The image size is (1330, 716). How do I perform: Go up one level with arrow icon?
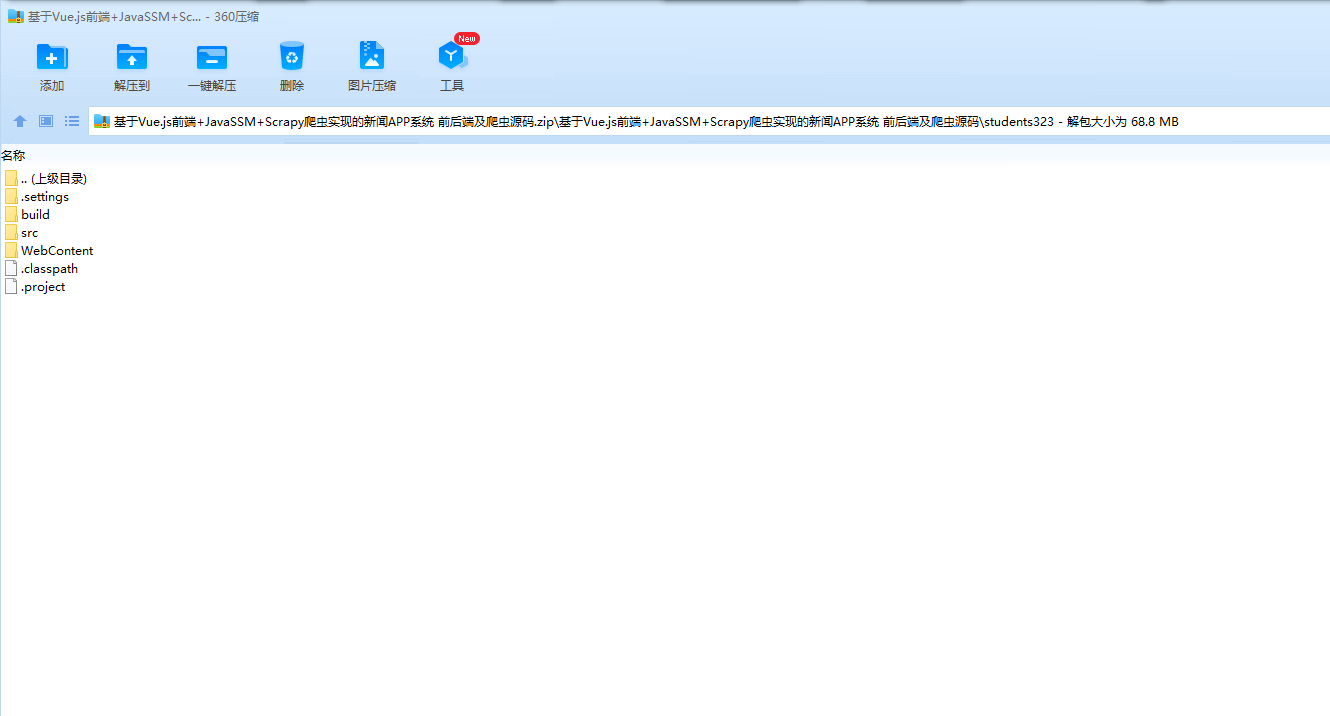(x=20, y=121)
